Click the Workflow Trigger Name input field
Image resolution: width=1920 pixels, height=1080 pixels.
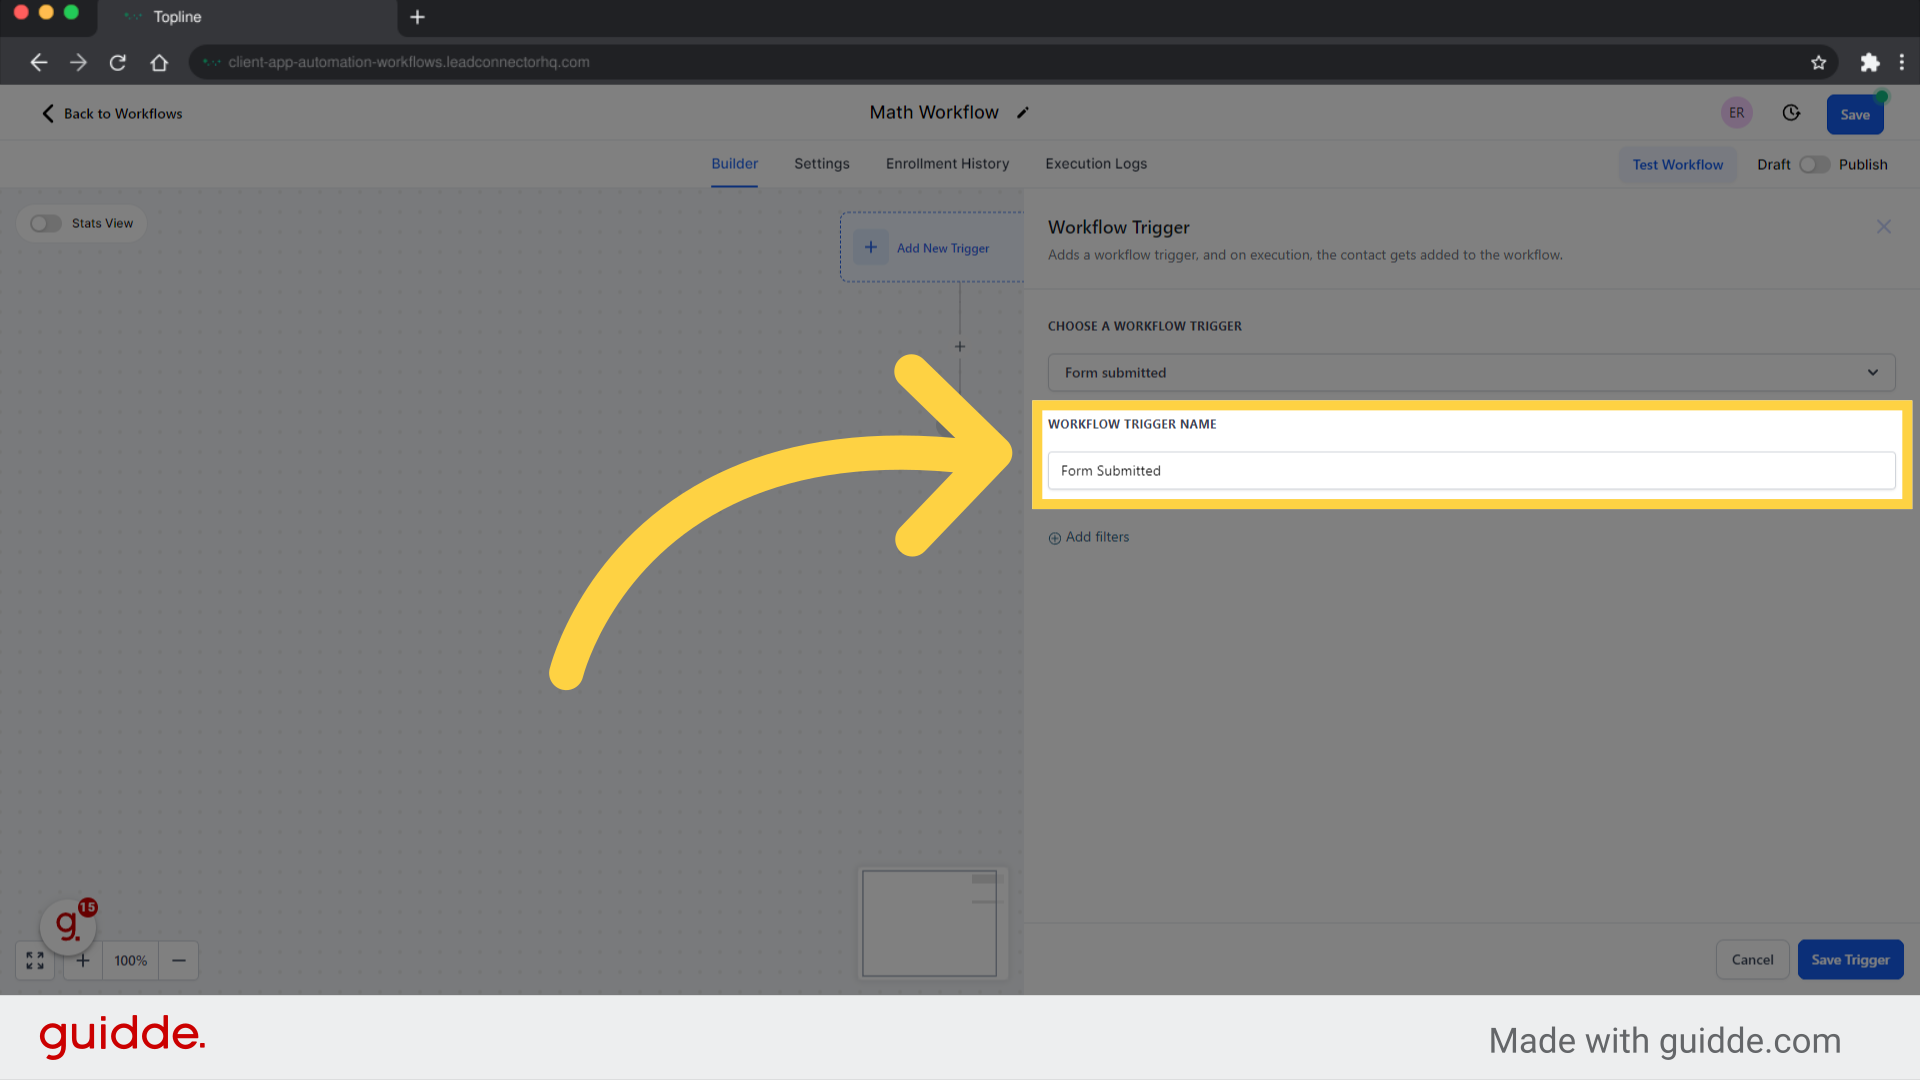point(1472,469)
